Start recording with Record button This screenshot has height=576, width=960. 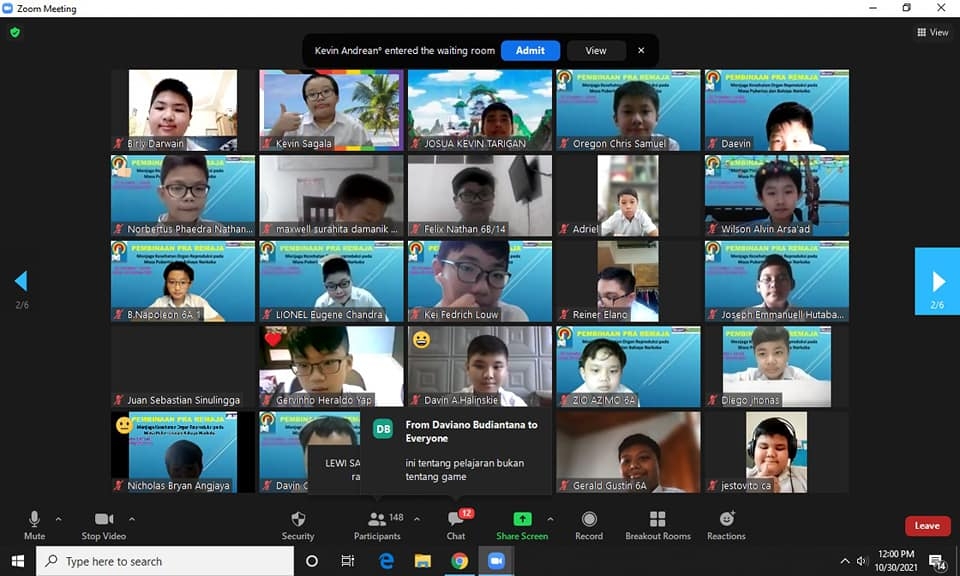click(589, 524)
